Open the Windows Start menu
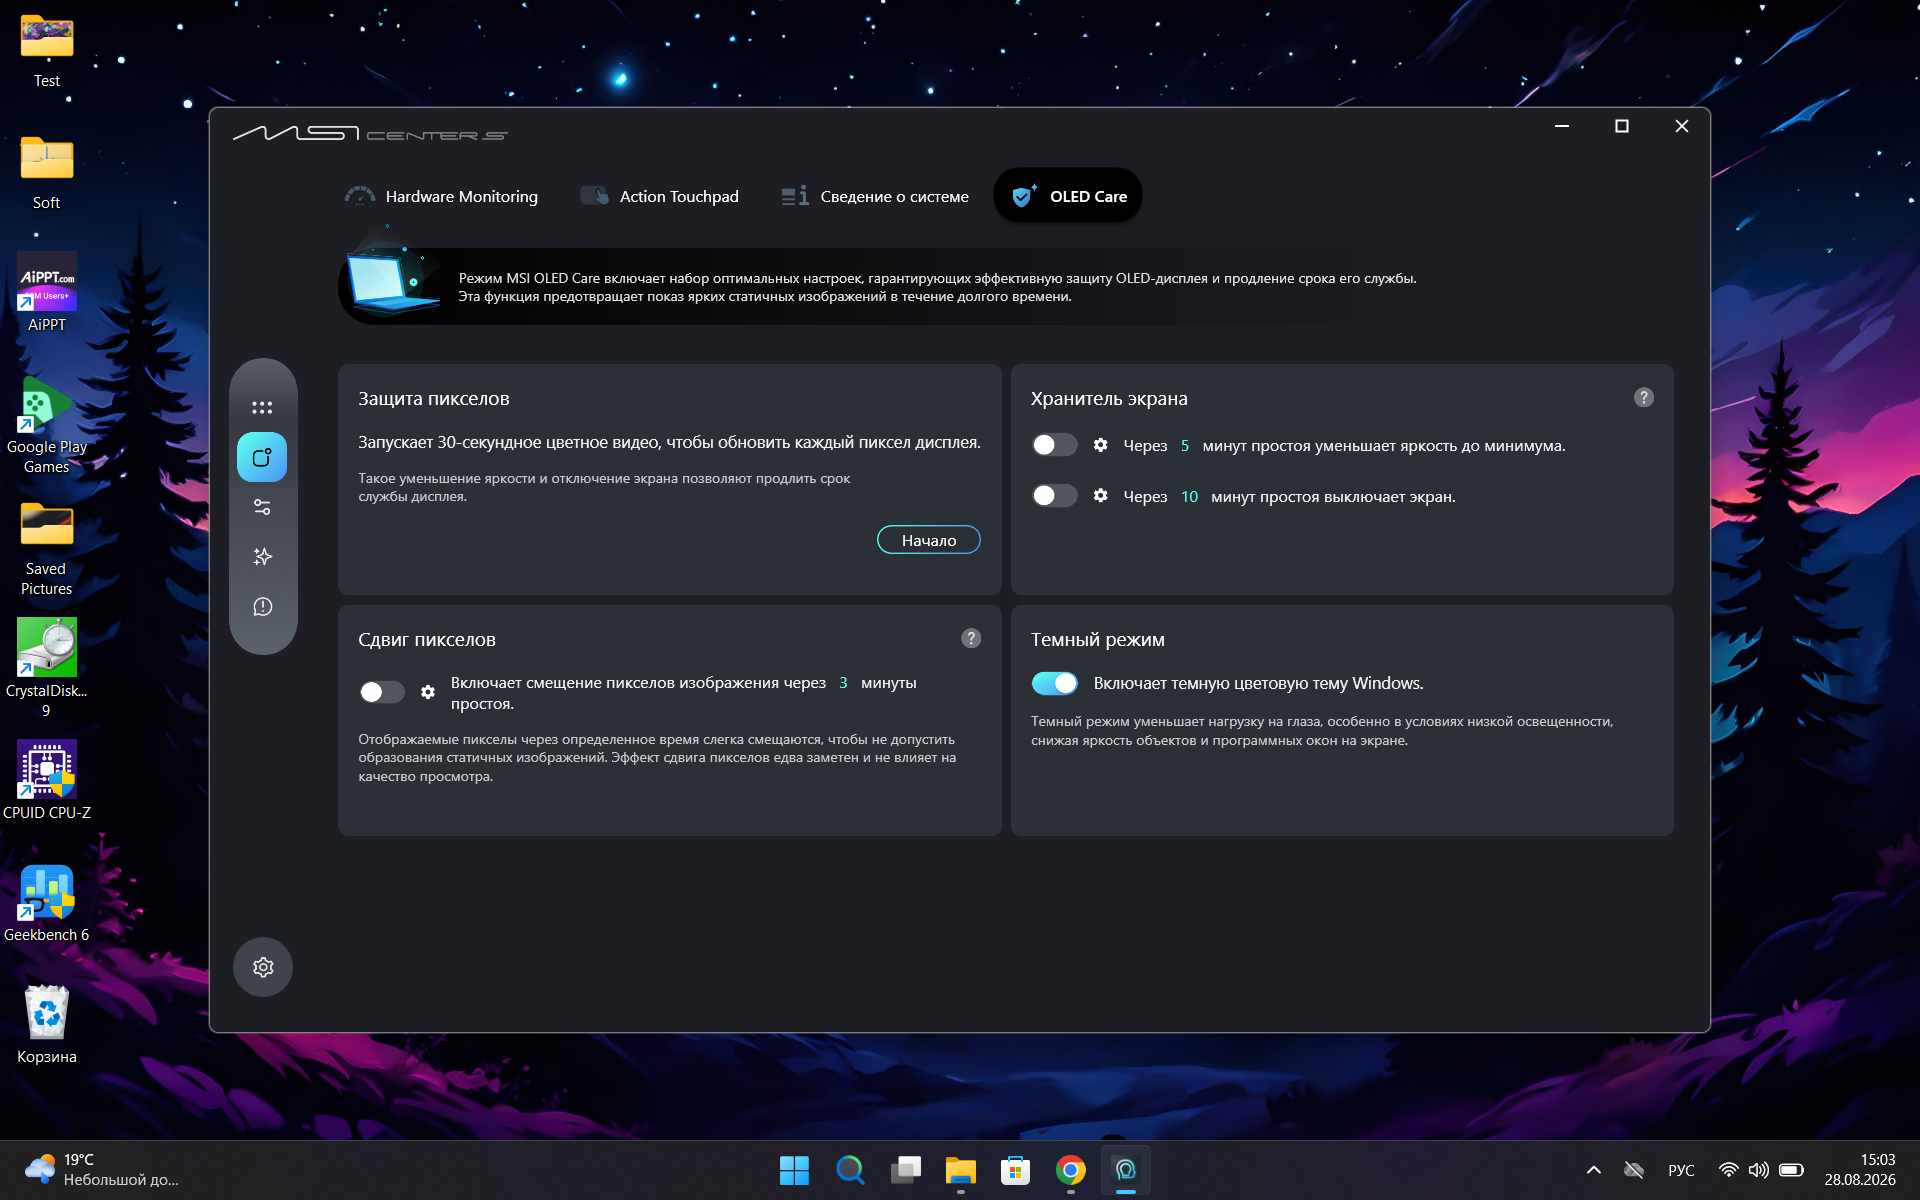The width and height of the screenshot is (1920, 1200). click(794, 1170)
